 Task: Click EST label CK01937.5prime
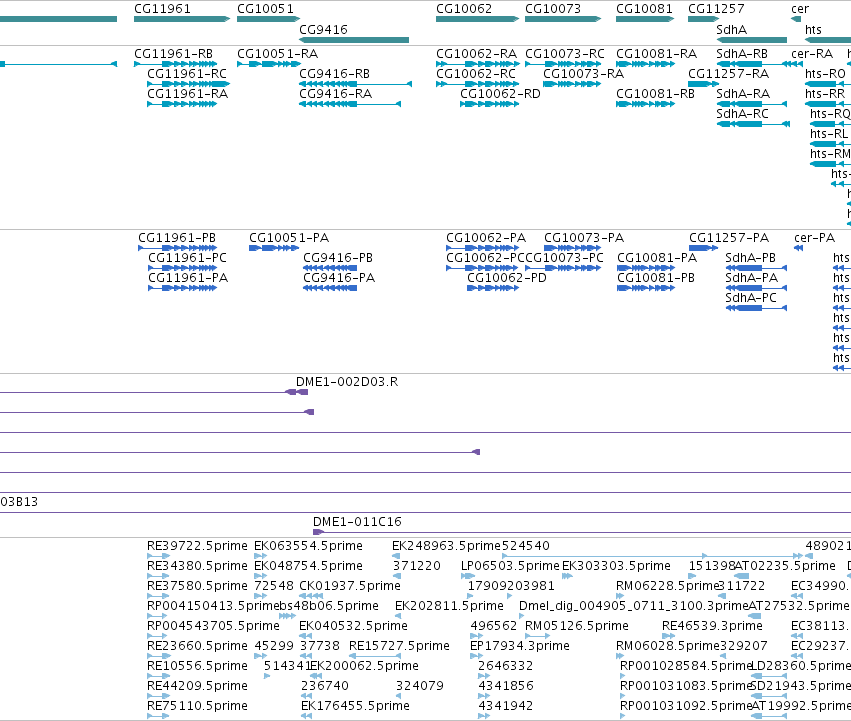coord(350,586)
